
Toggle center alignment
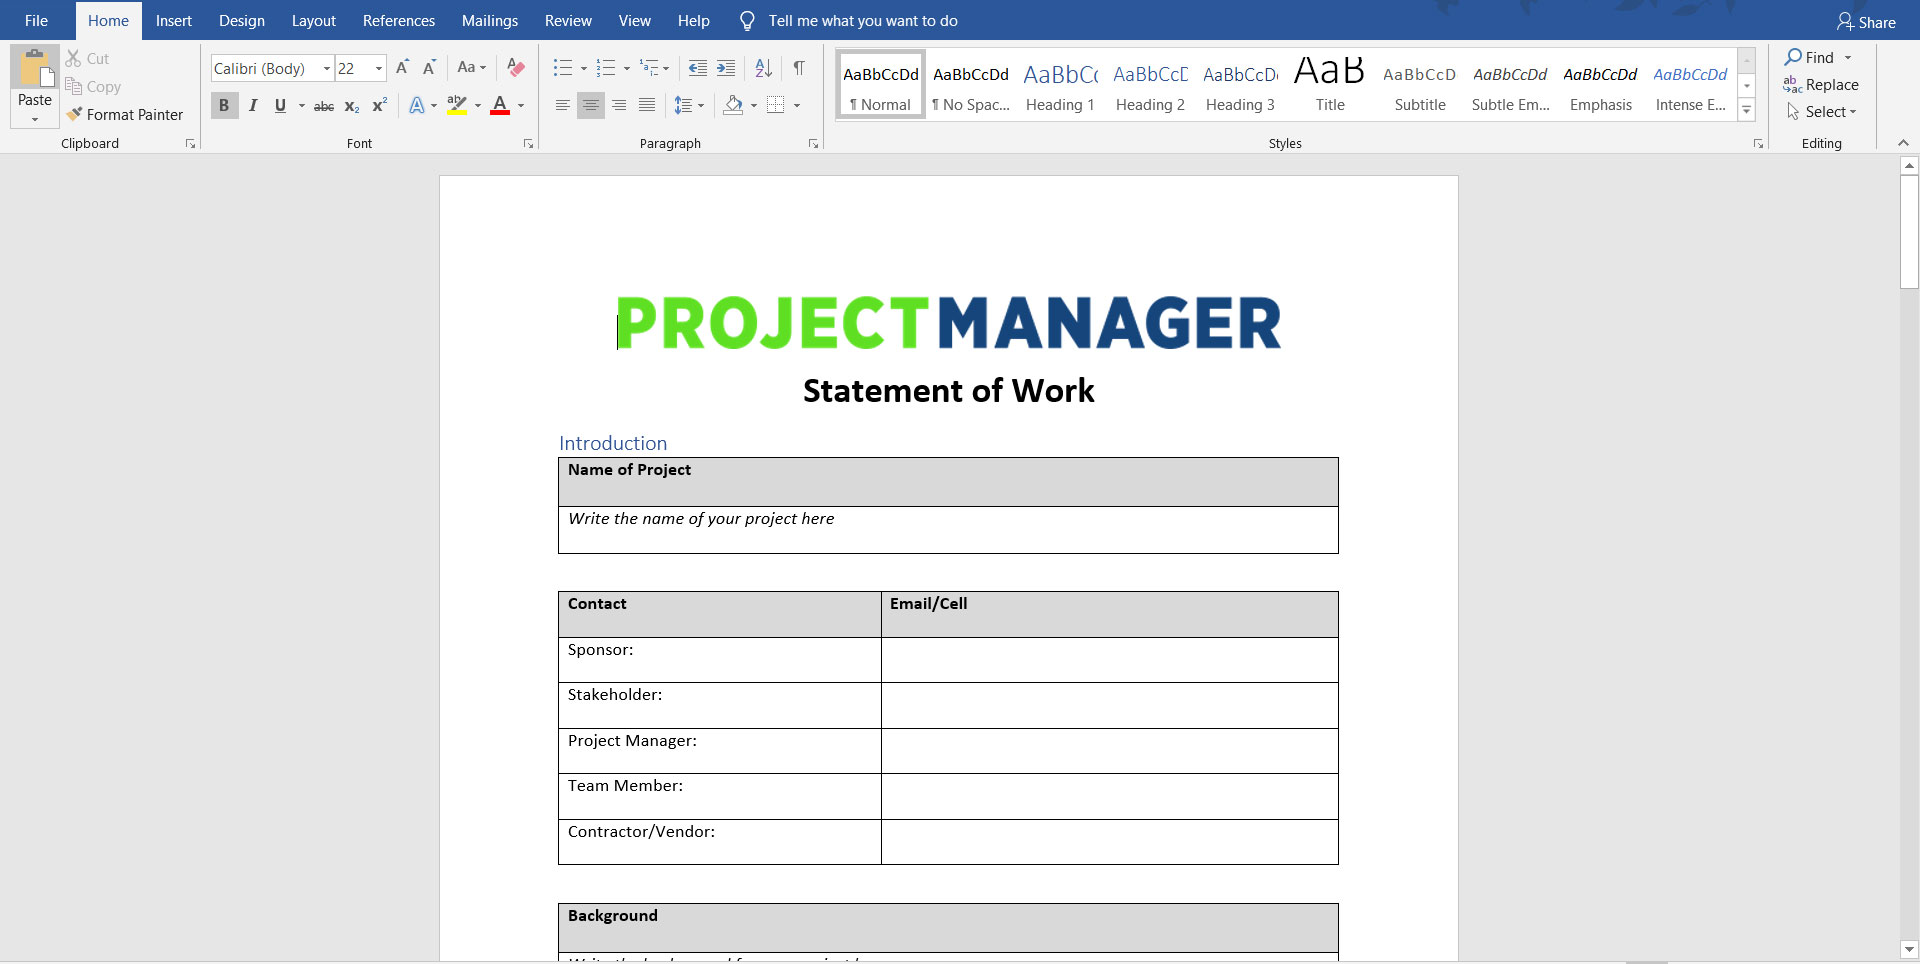click(x=591, y=105)
